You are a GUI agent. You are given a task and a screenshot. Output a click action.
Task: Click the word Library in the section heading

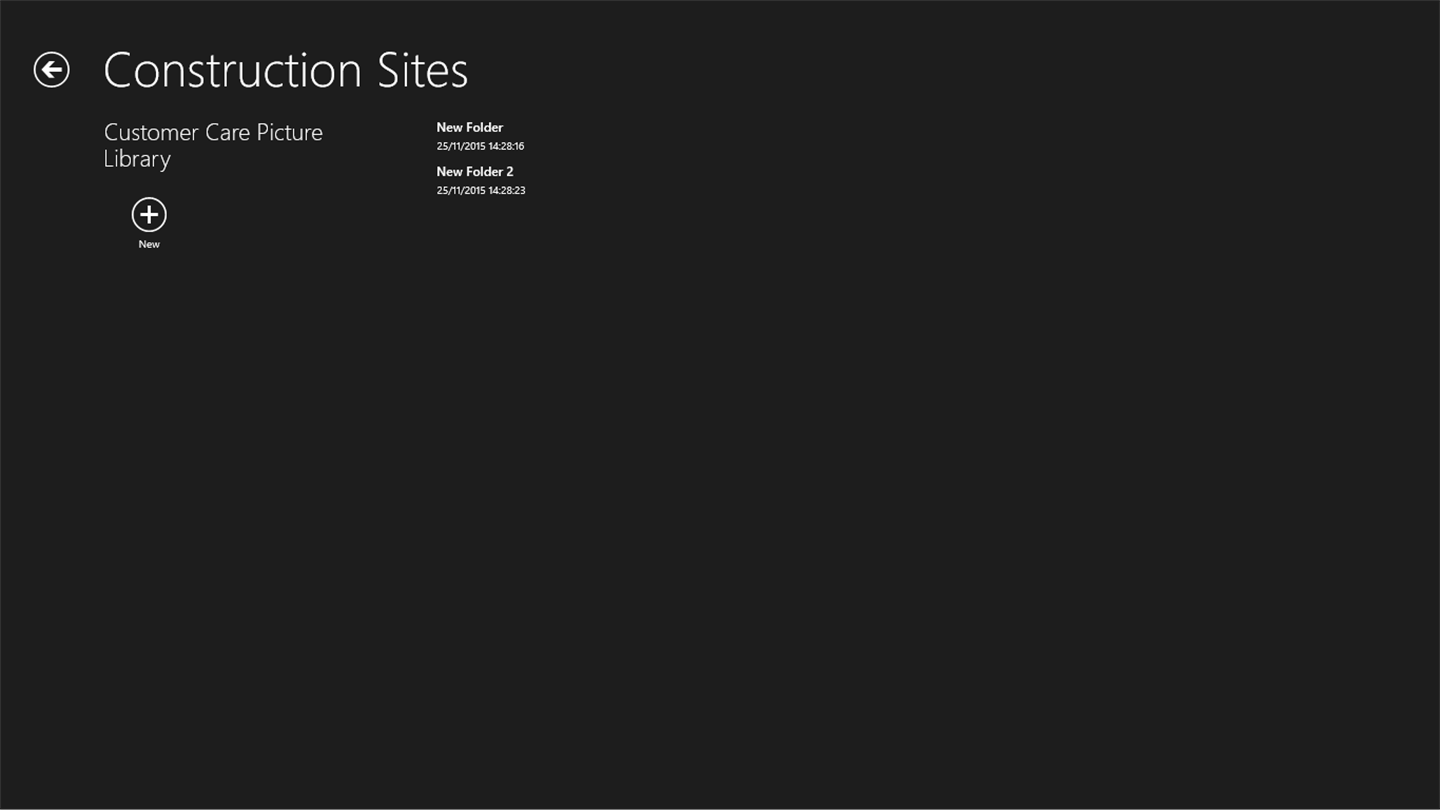[137, 159]
